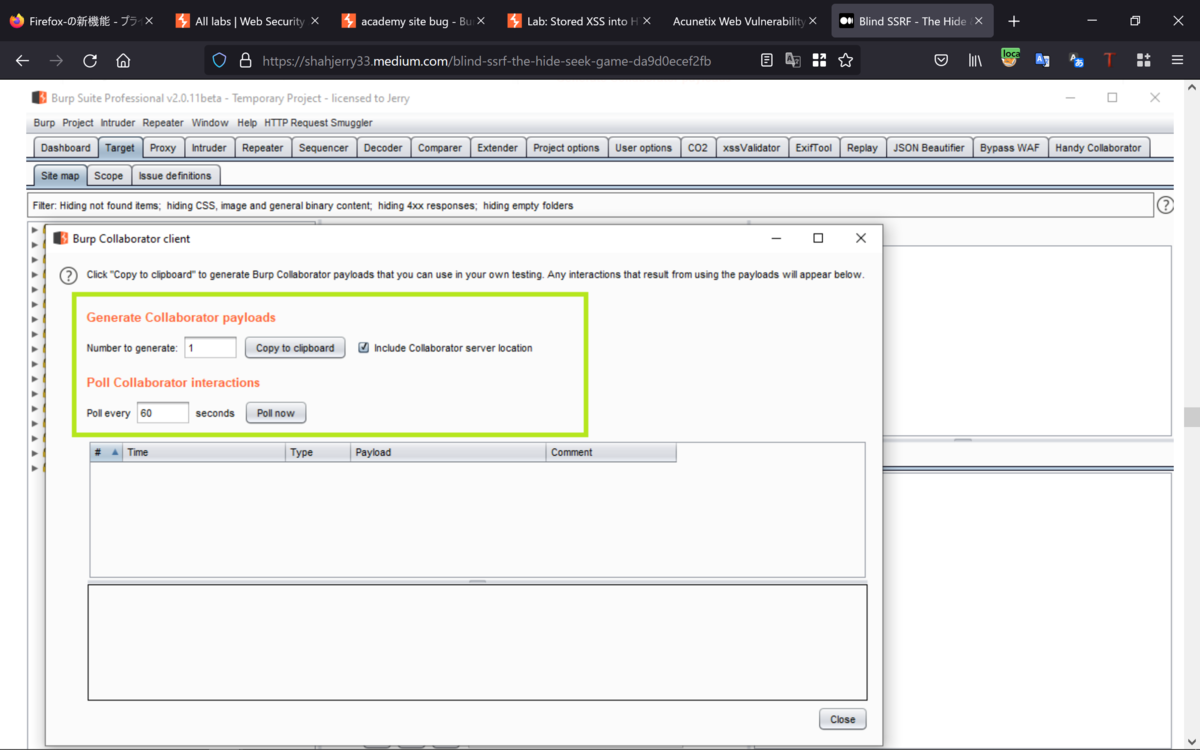This screenshot has width=1200, height=750.
Task: Open the Extender tab
Action: 497,148
